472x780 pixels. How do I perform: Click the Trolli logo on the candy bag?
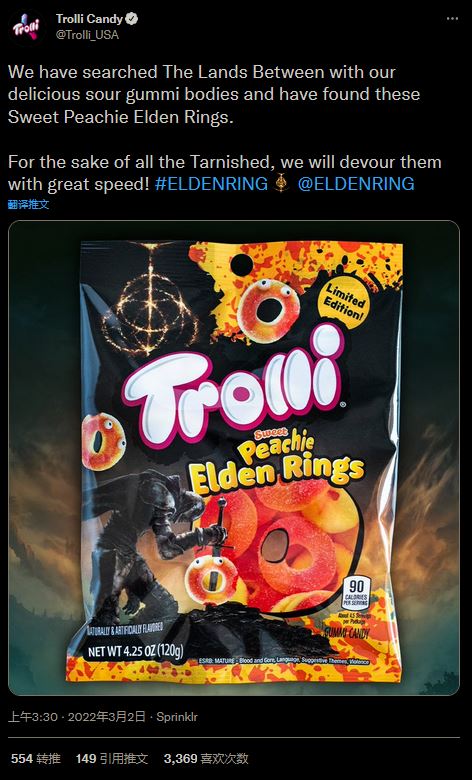[233, 384]
